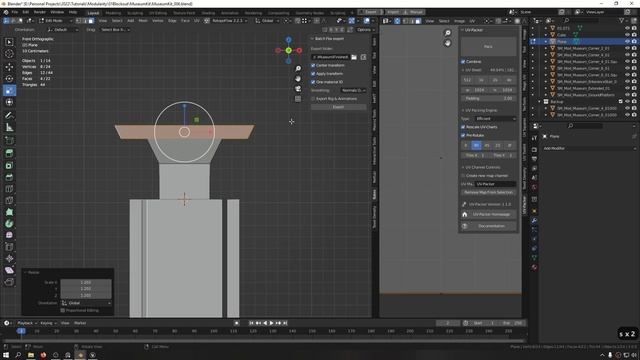
Task: Select the Annotate tool
Action: pyautogui.click(x=9, y=116)
